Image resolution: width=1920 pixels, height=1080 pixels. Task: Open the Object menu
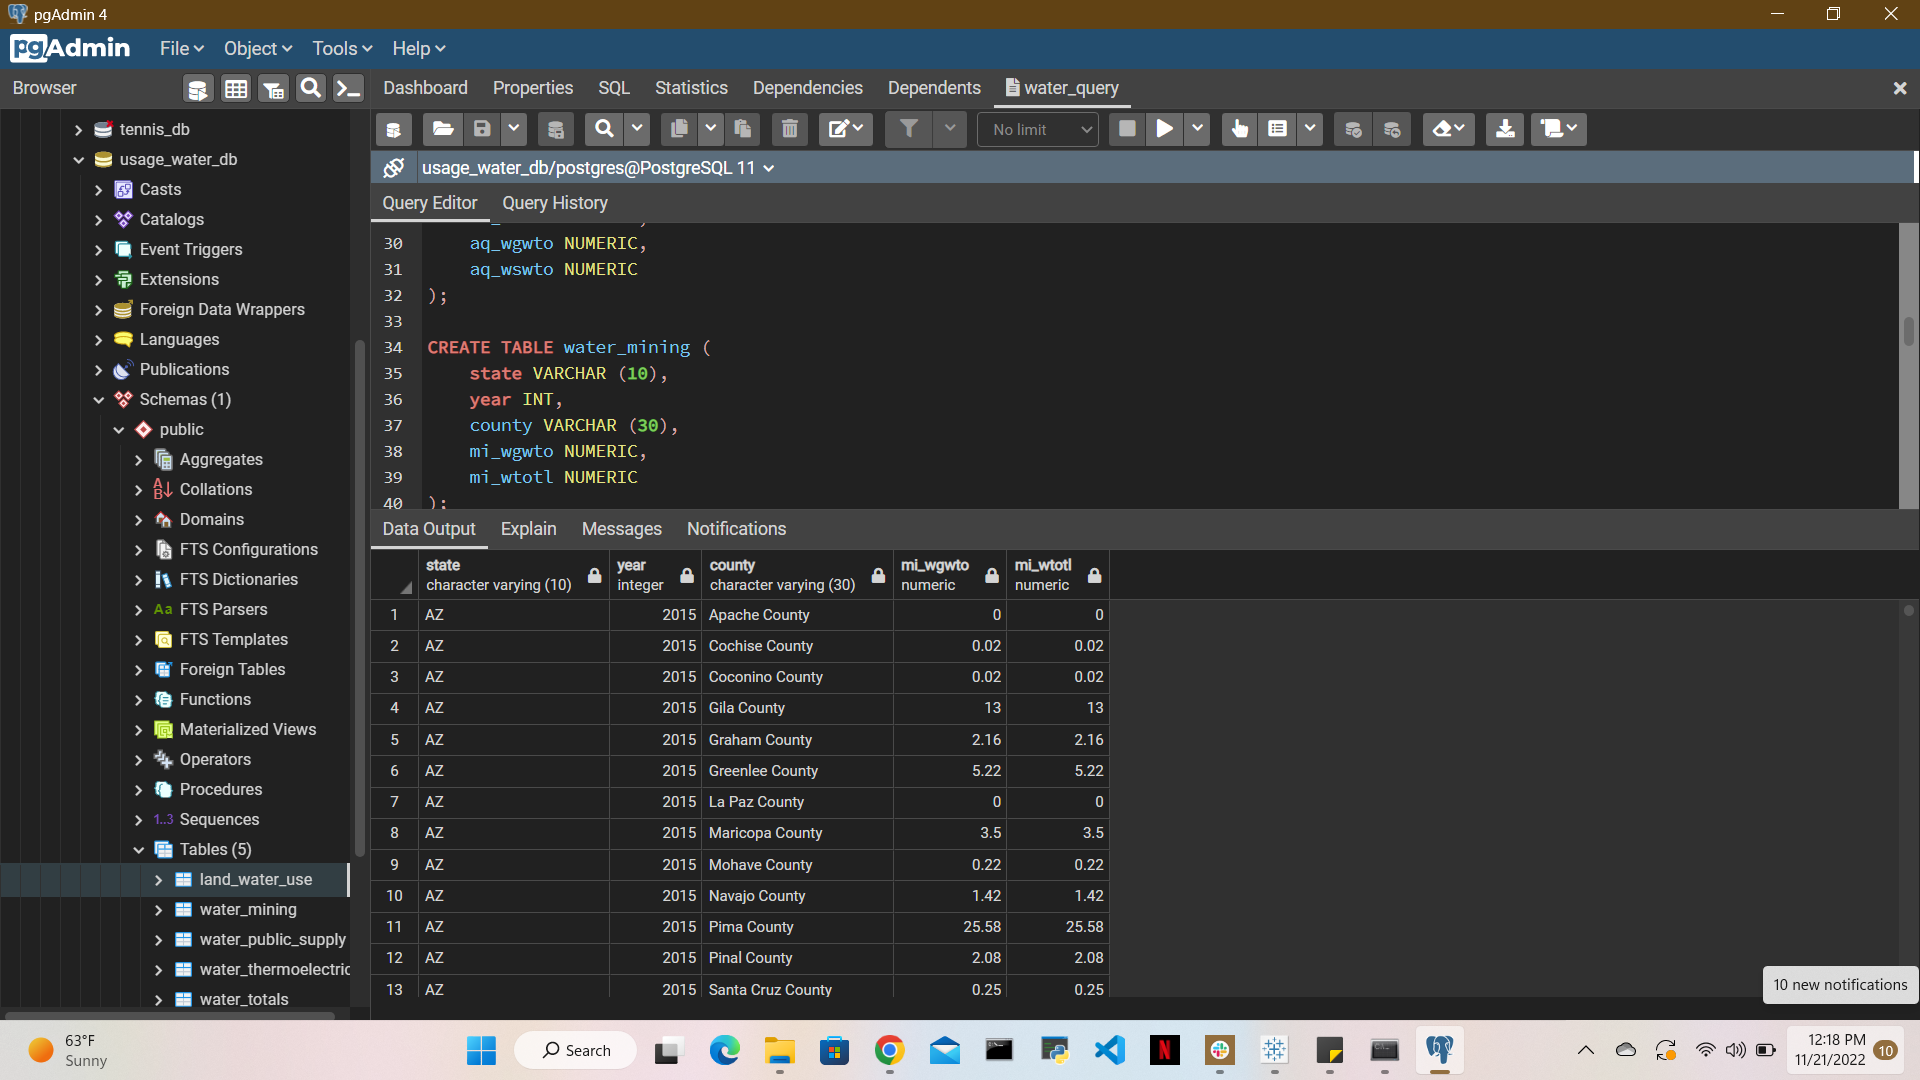click(x=257, y=49)
